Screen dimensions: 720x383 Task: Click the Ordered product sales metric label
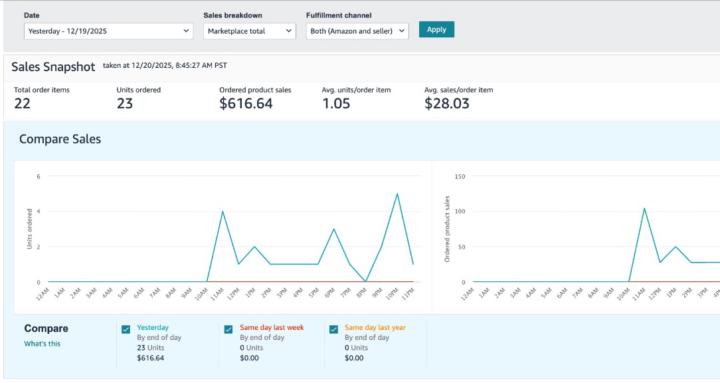[255, 90]
